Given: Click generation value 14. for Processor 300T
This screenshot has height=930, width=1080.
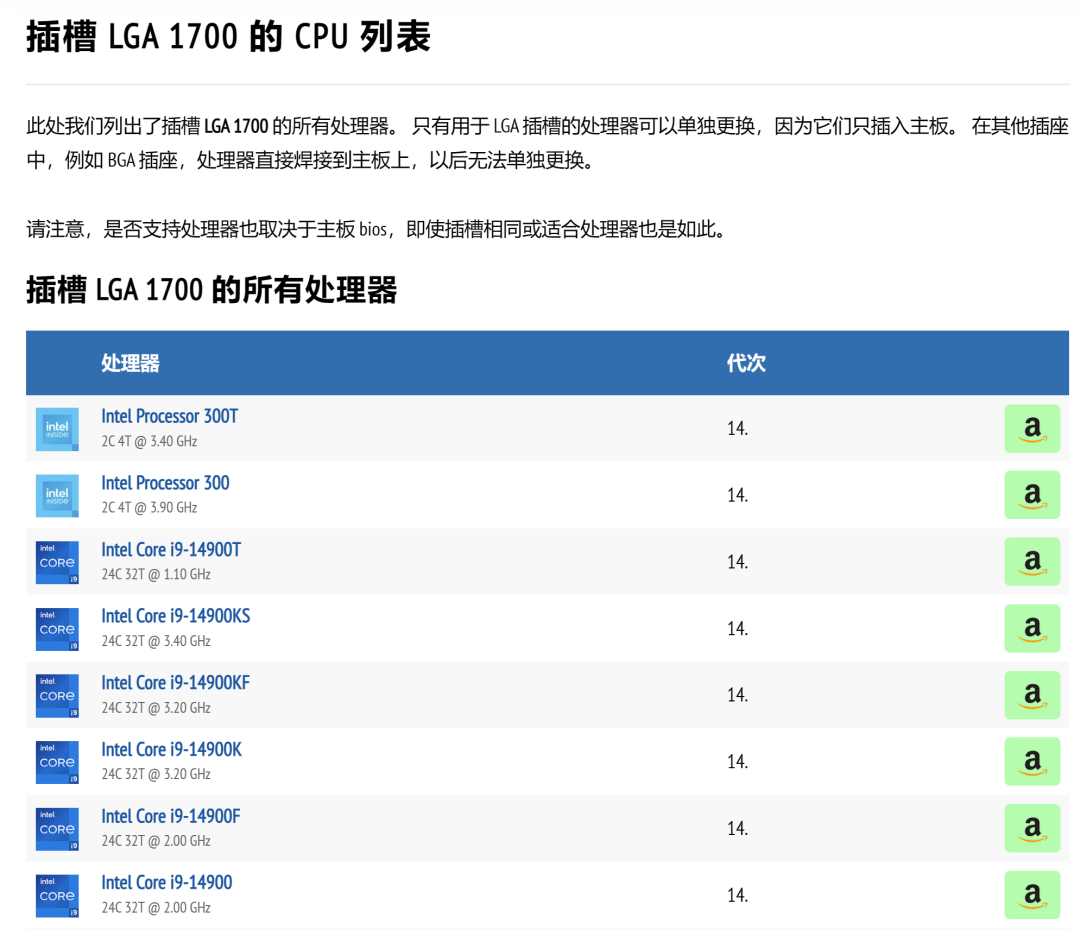Looking at the screenshot, I should click(737, 428).
